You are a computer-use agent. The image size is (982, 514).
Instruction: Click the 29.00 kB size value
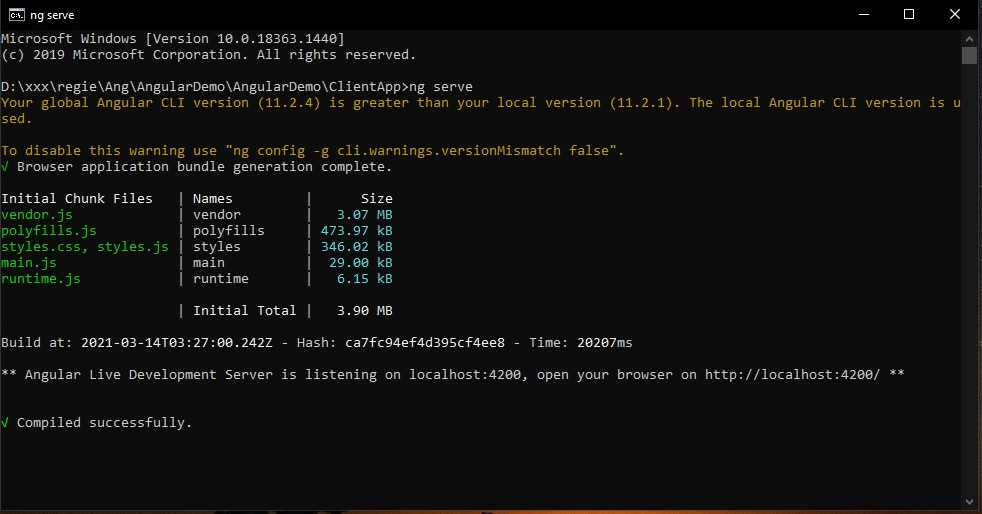(x=361, y=263)
